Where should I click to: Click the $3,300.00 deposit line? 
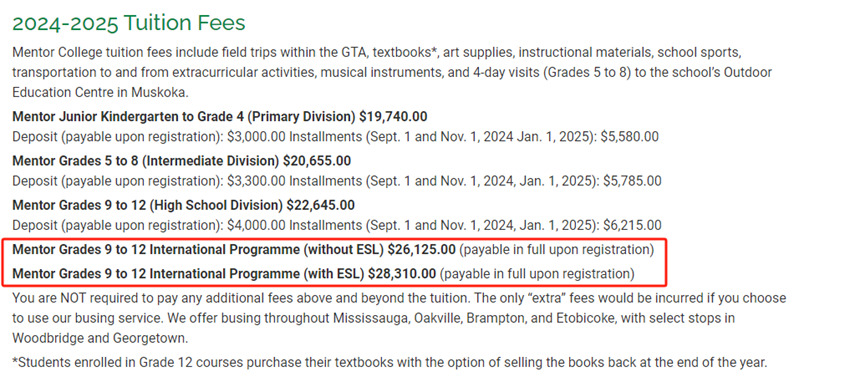coord(337,181)
